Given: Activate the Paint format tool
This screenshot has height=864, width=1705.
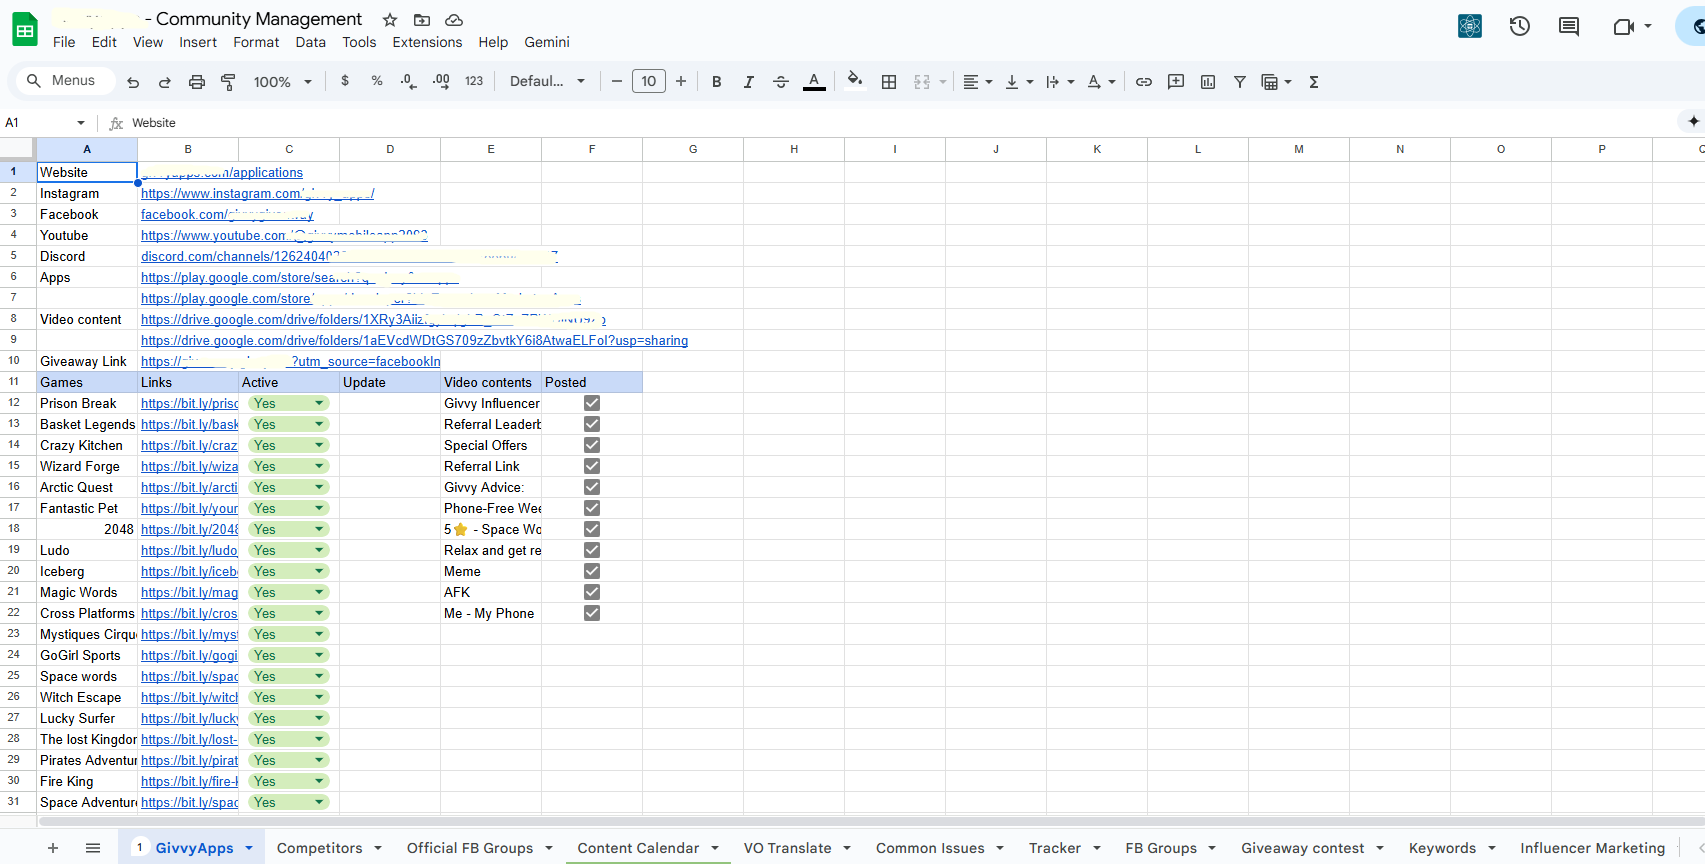Looking at the screenshot, I should (229, 82).
